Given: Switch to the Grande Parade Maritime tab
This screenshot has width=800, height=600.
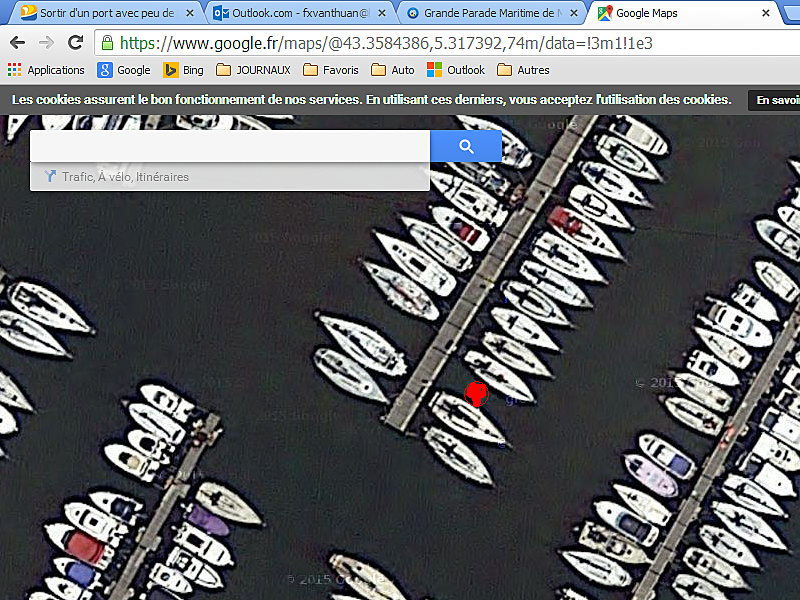Looking at the screenshot, I should [x=488, y=14].
